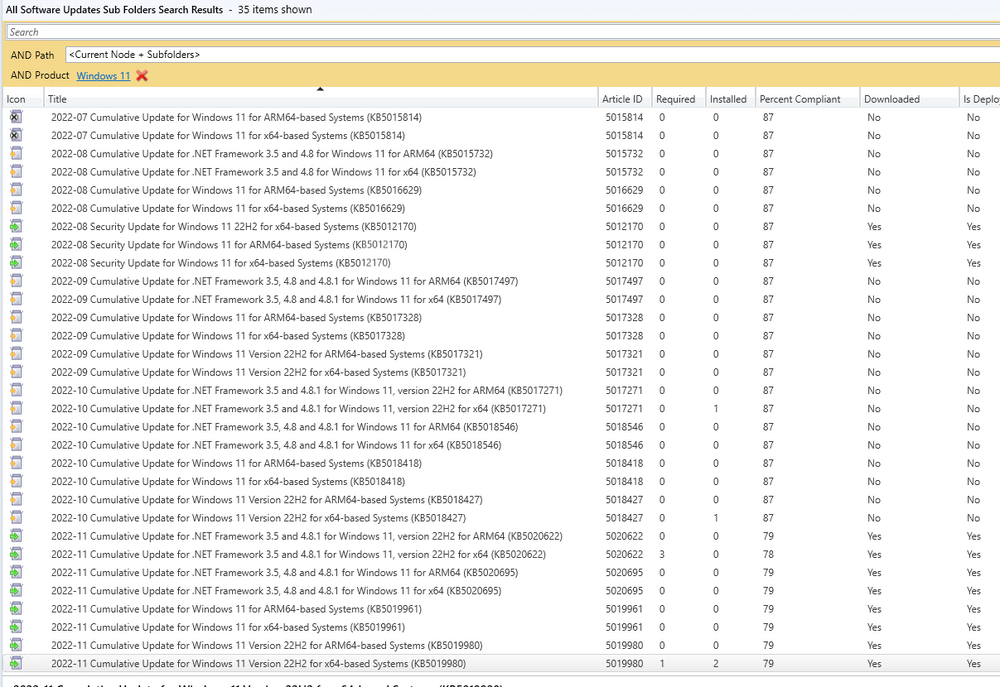Sort by the Title column header
This screenshot has width=1000, height=687.
pyautogui.click(x=321, y=99)
